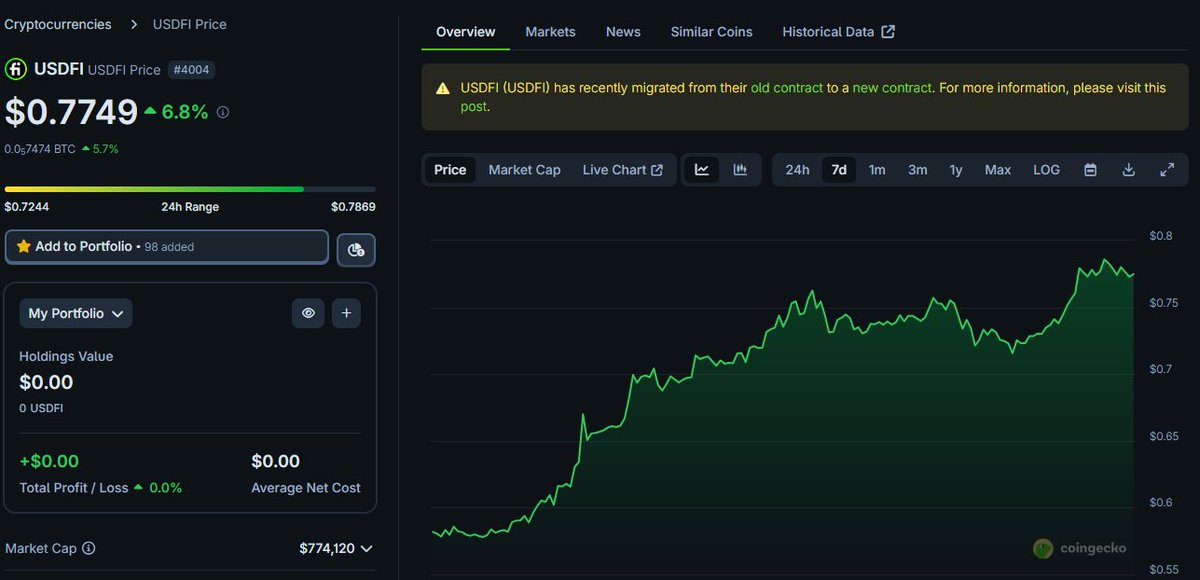Viewport: 1200px width, 580px height.
Task: Set chart range to 1m
Action: (877, 170)
